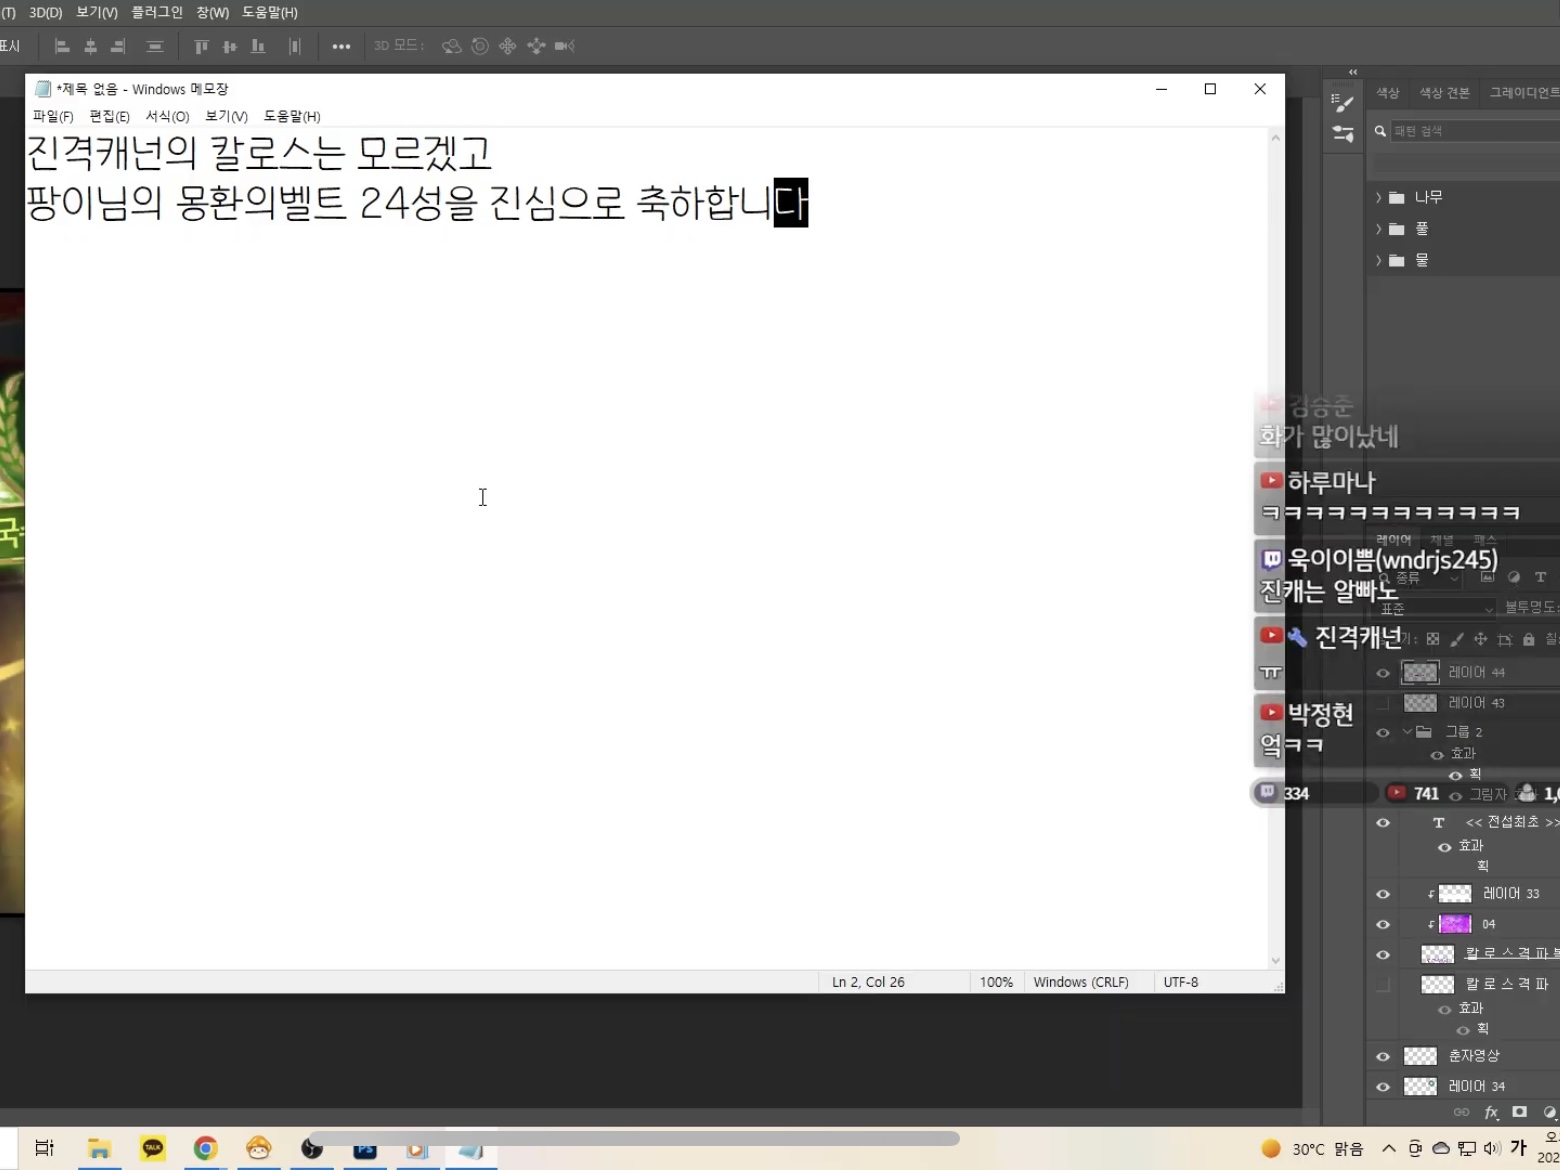Open Photoshop from the taskbar
This screenshot has height=1170, width=1560.
[365, 1151]
